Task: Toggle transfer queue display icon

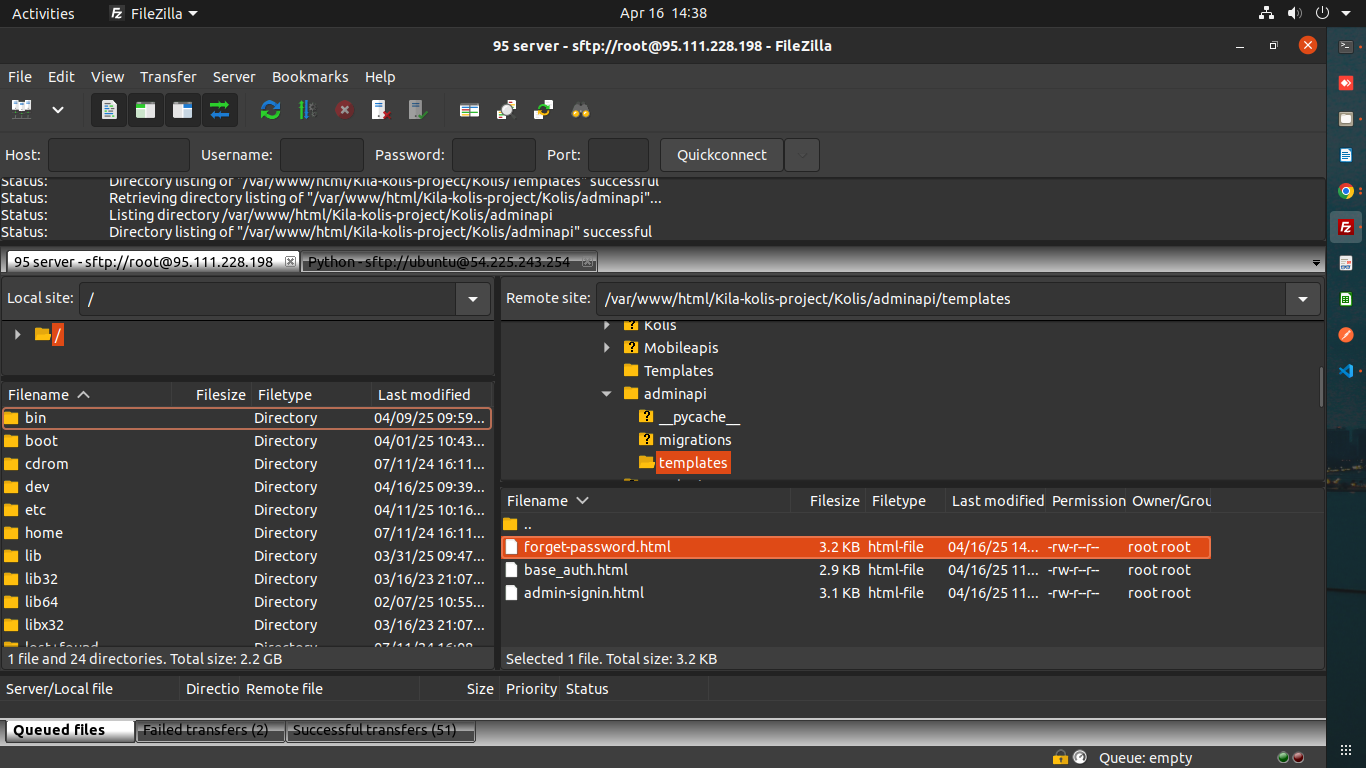Action: tap(219, 109)
